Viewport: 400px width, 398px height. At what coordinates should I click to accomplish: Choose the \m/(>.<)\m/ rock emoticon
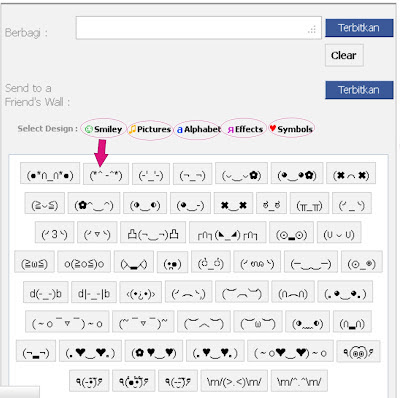[234, 380]
